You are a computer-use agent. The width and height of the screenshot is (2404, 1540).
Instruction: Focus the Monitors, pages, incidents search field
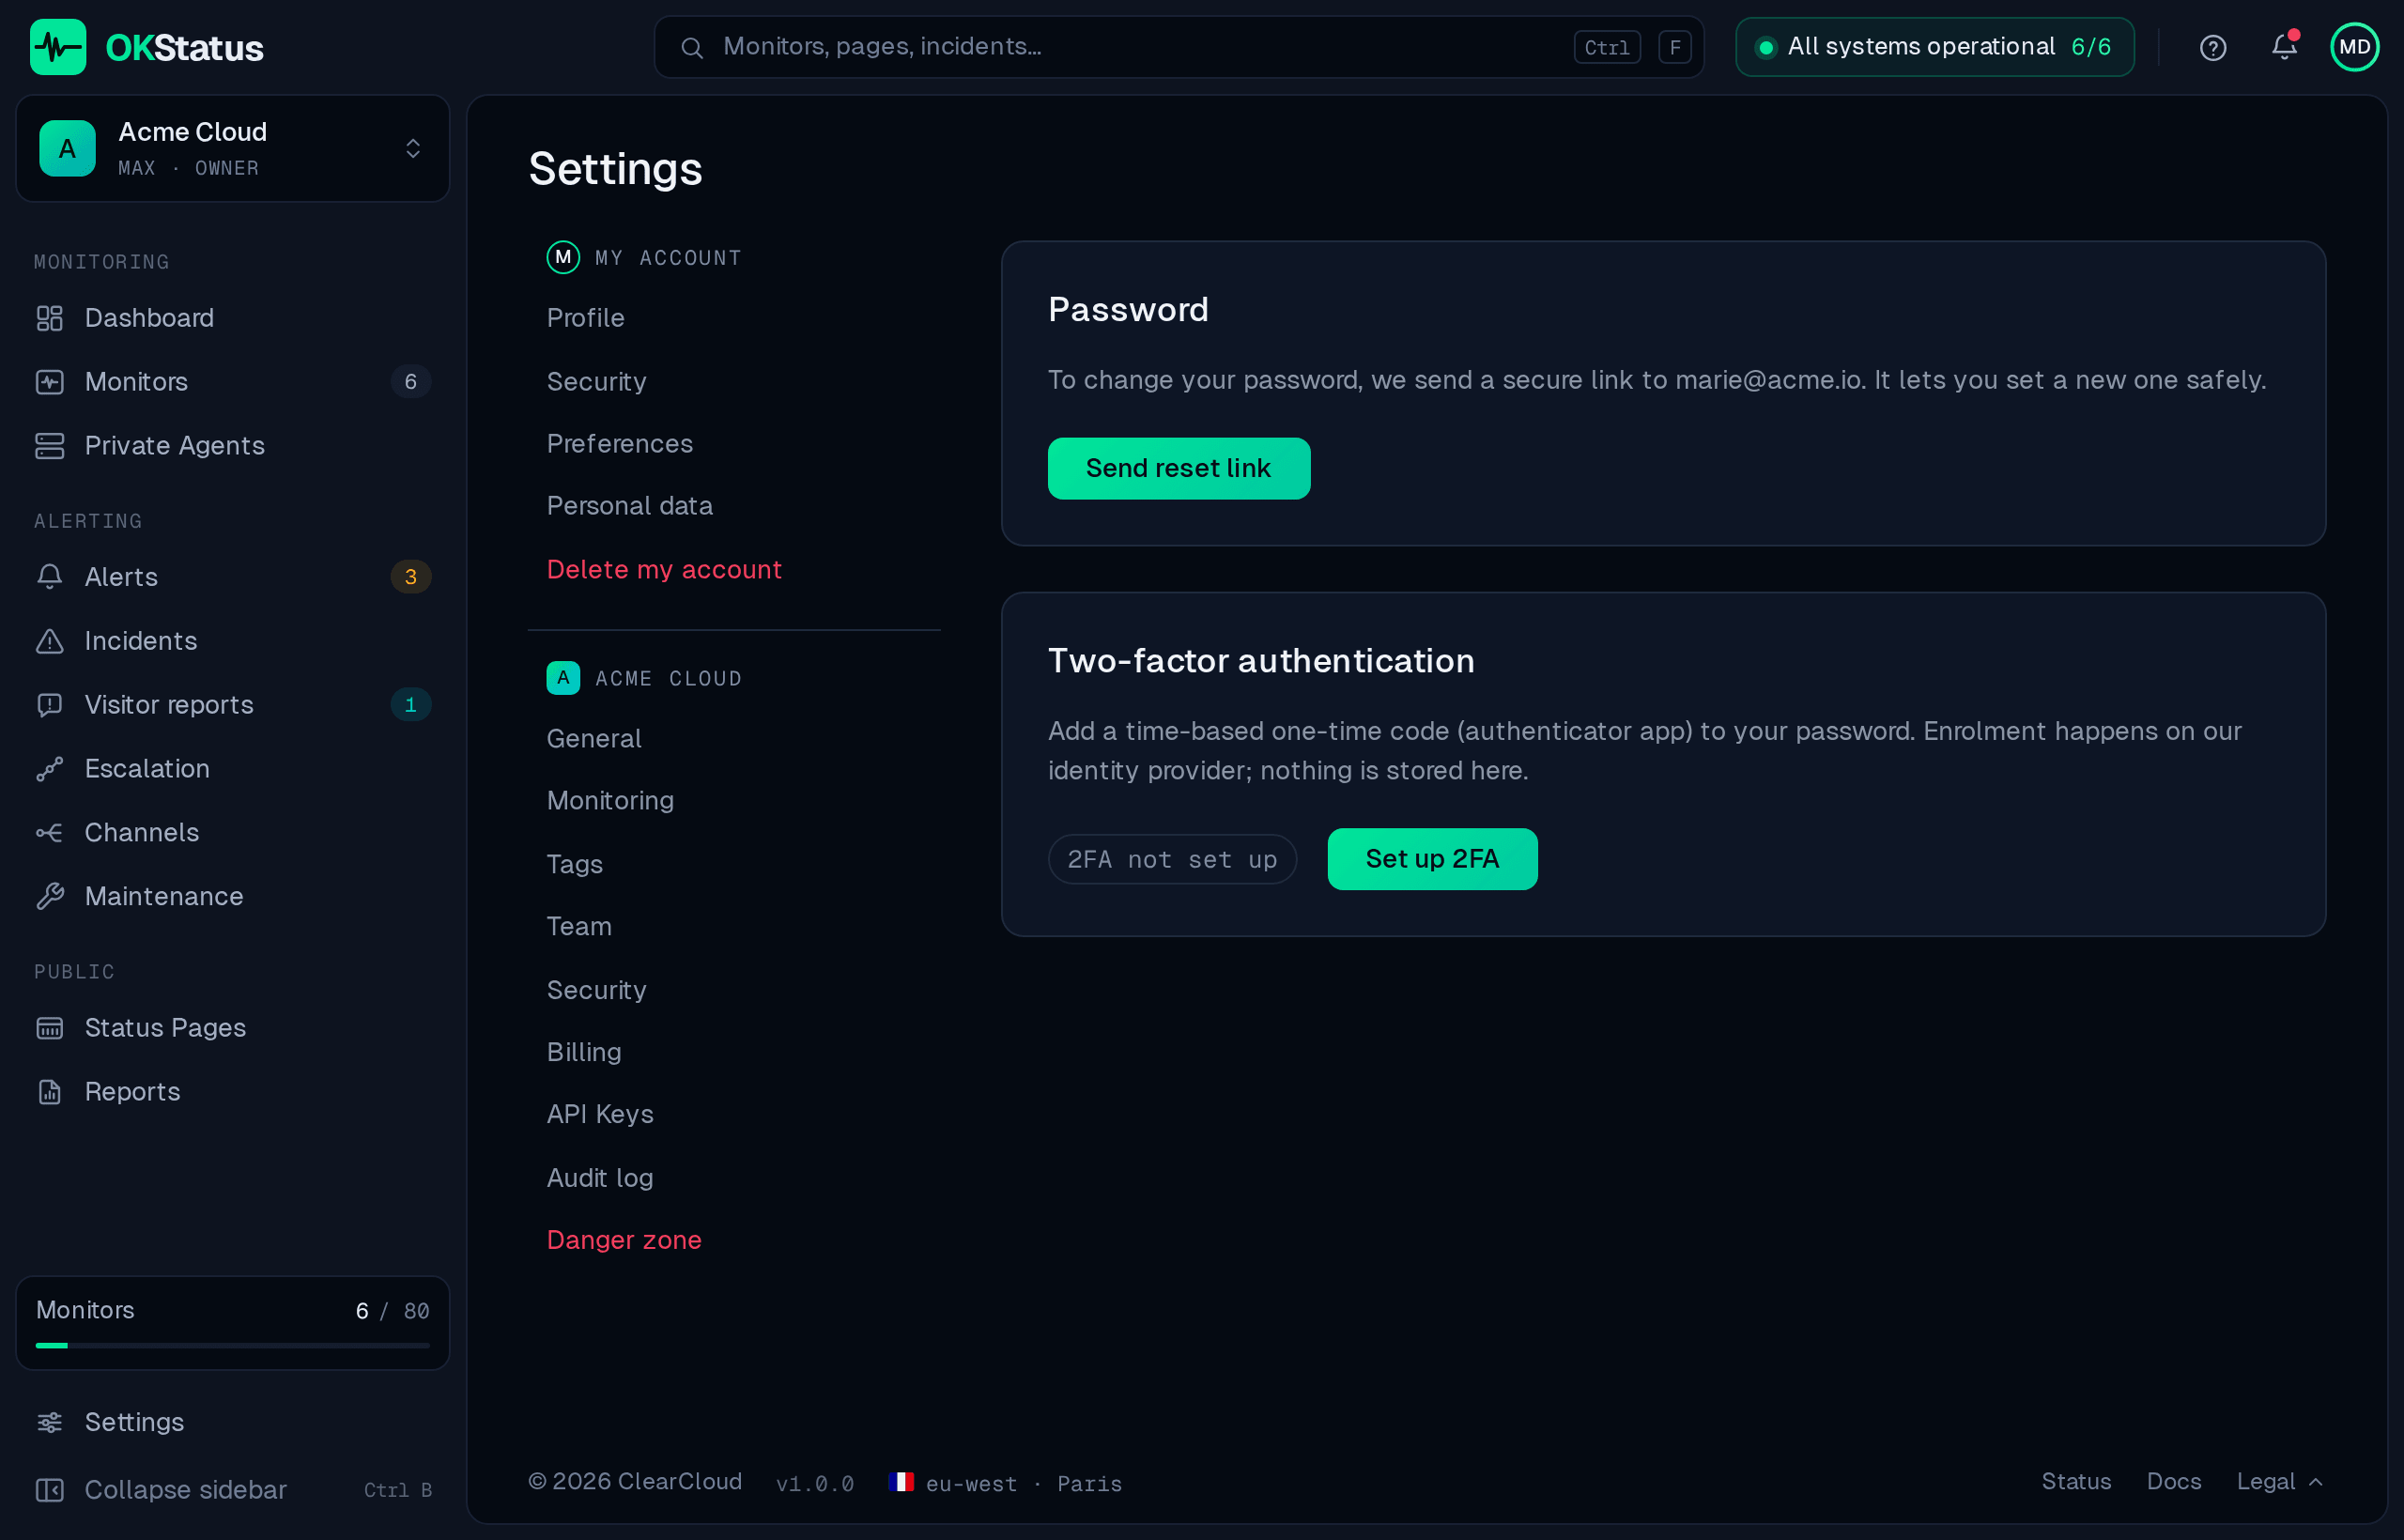click(x=1179, y=47)
